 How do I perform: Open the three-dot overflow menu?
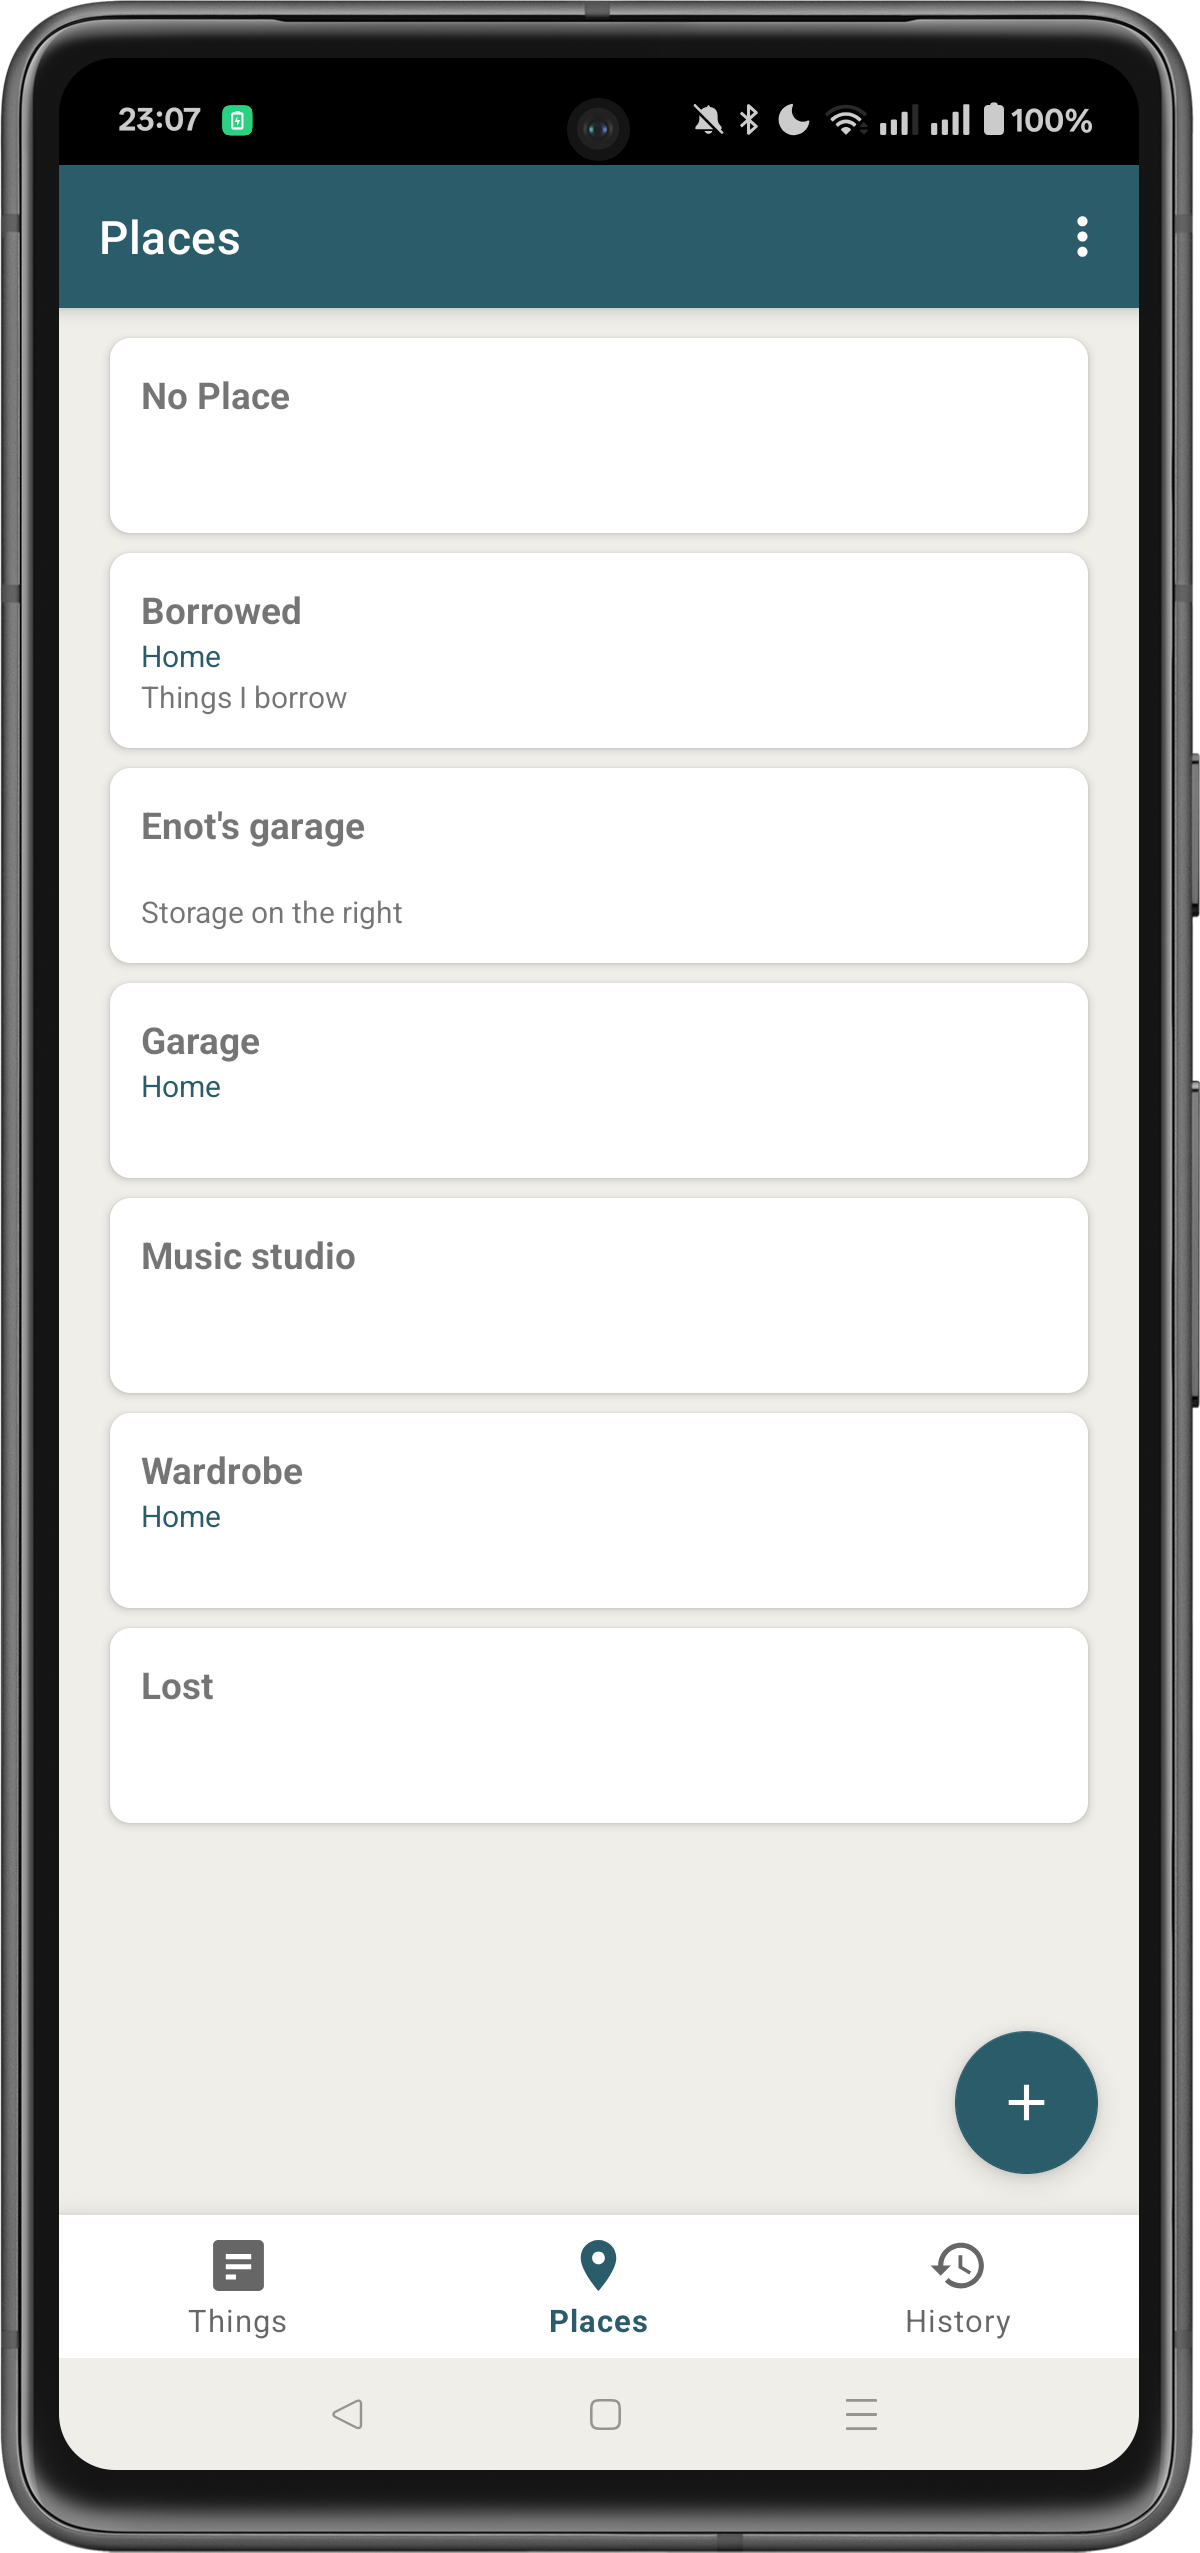click(1081, 238)
